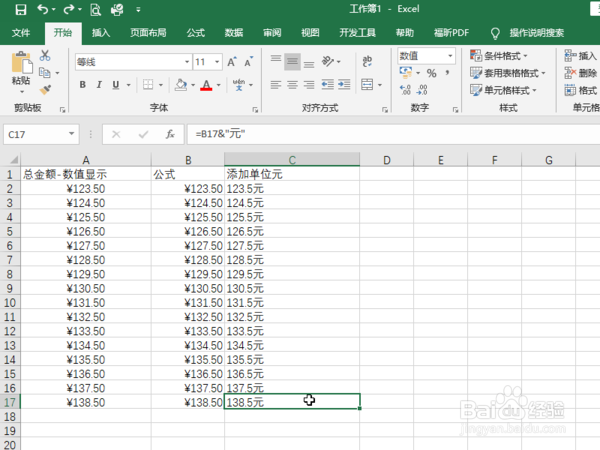The width and height of the screenshot is (600, 450).
Task: Open the number format 数值 dropdown
Action: coord(450,56)
